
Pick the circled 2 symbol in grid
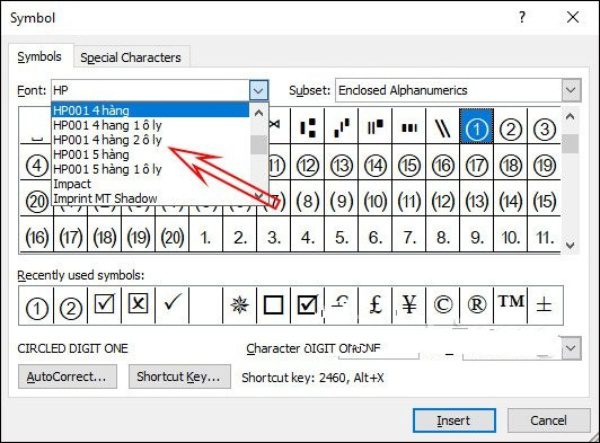coord(510,129)
